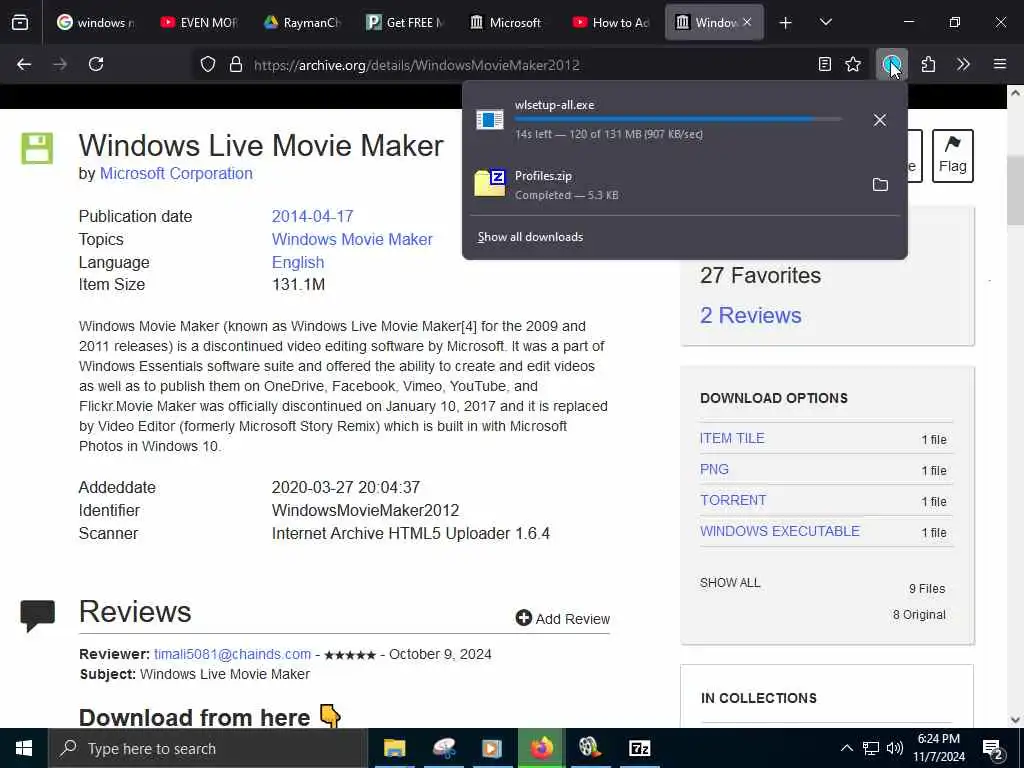Screen dimensions: 1024x768
Task: Switch to the Google 'windows' search tab
Action: 95,22
